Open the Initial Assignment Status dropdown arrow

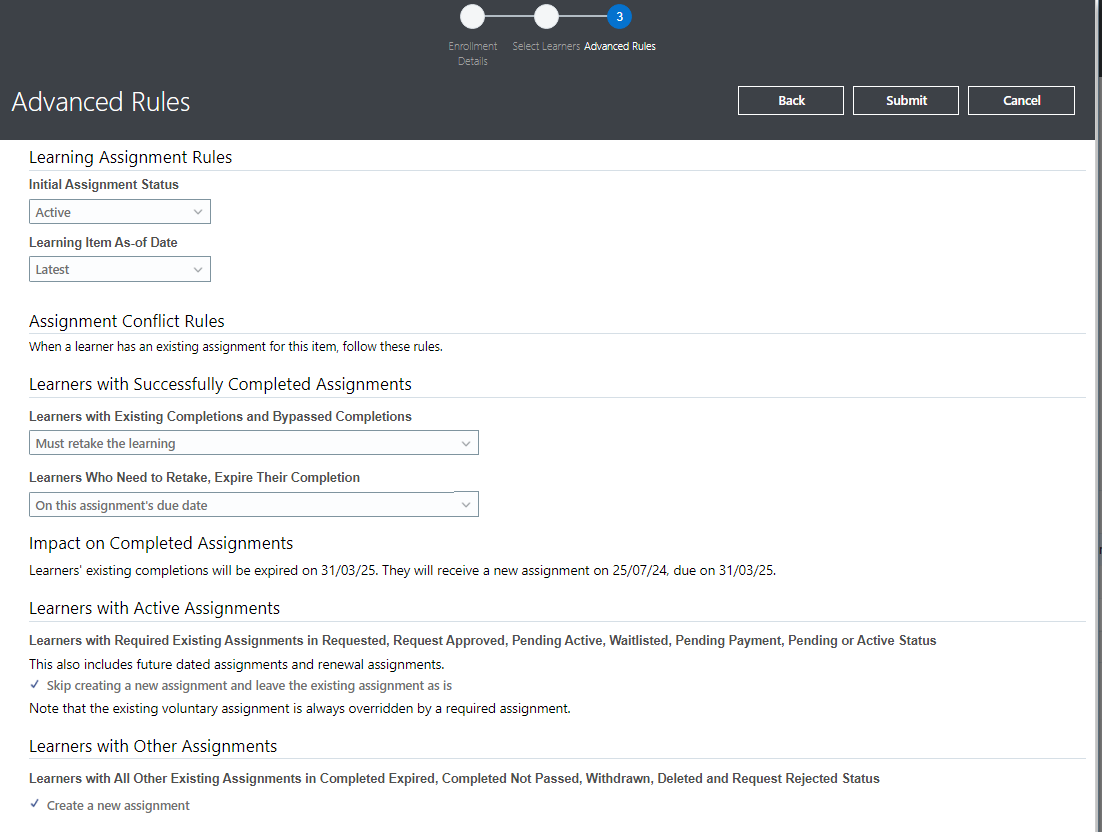(198, 211)
